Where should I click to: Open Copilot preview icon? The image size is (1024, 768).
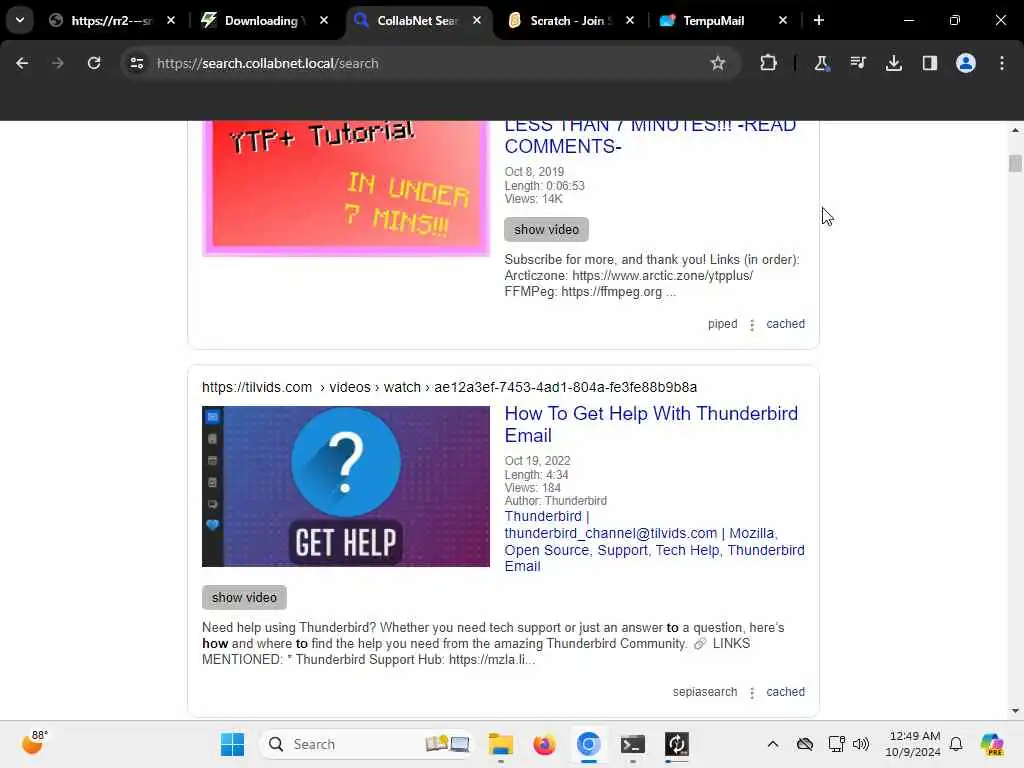991,744
